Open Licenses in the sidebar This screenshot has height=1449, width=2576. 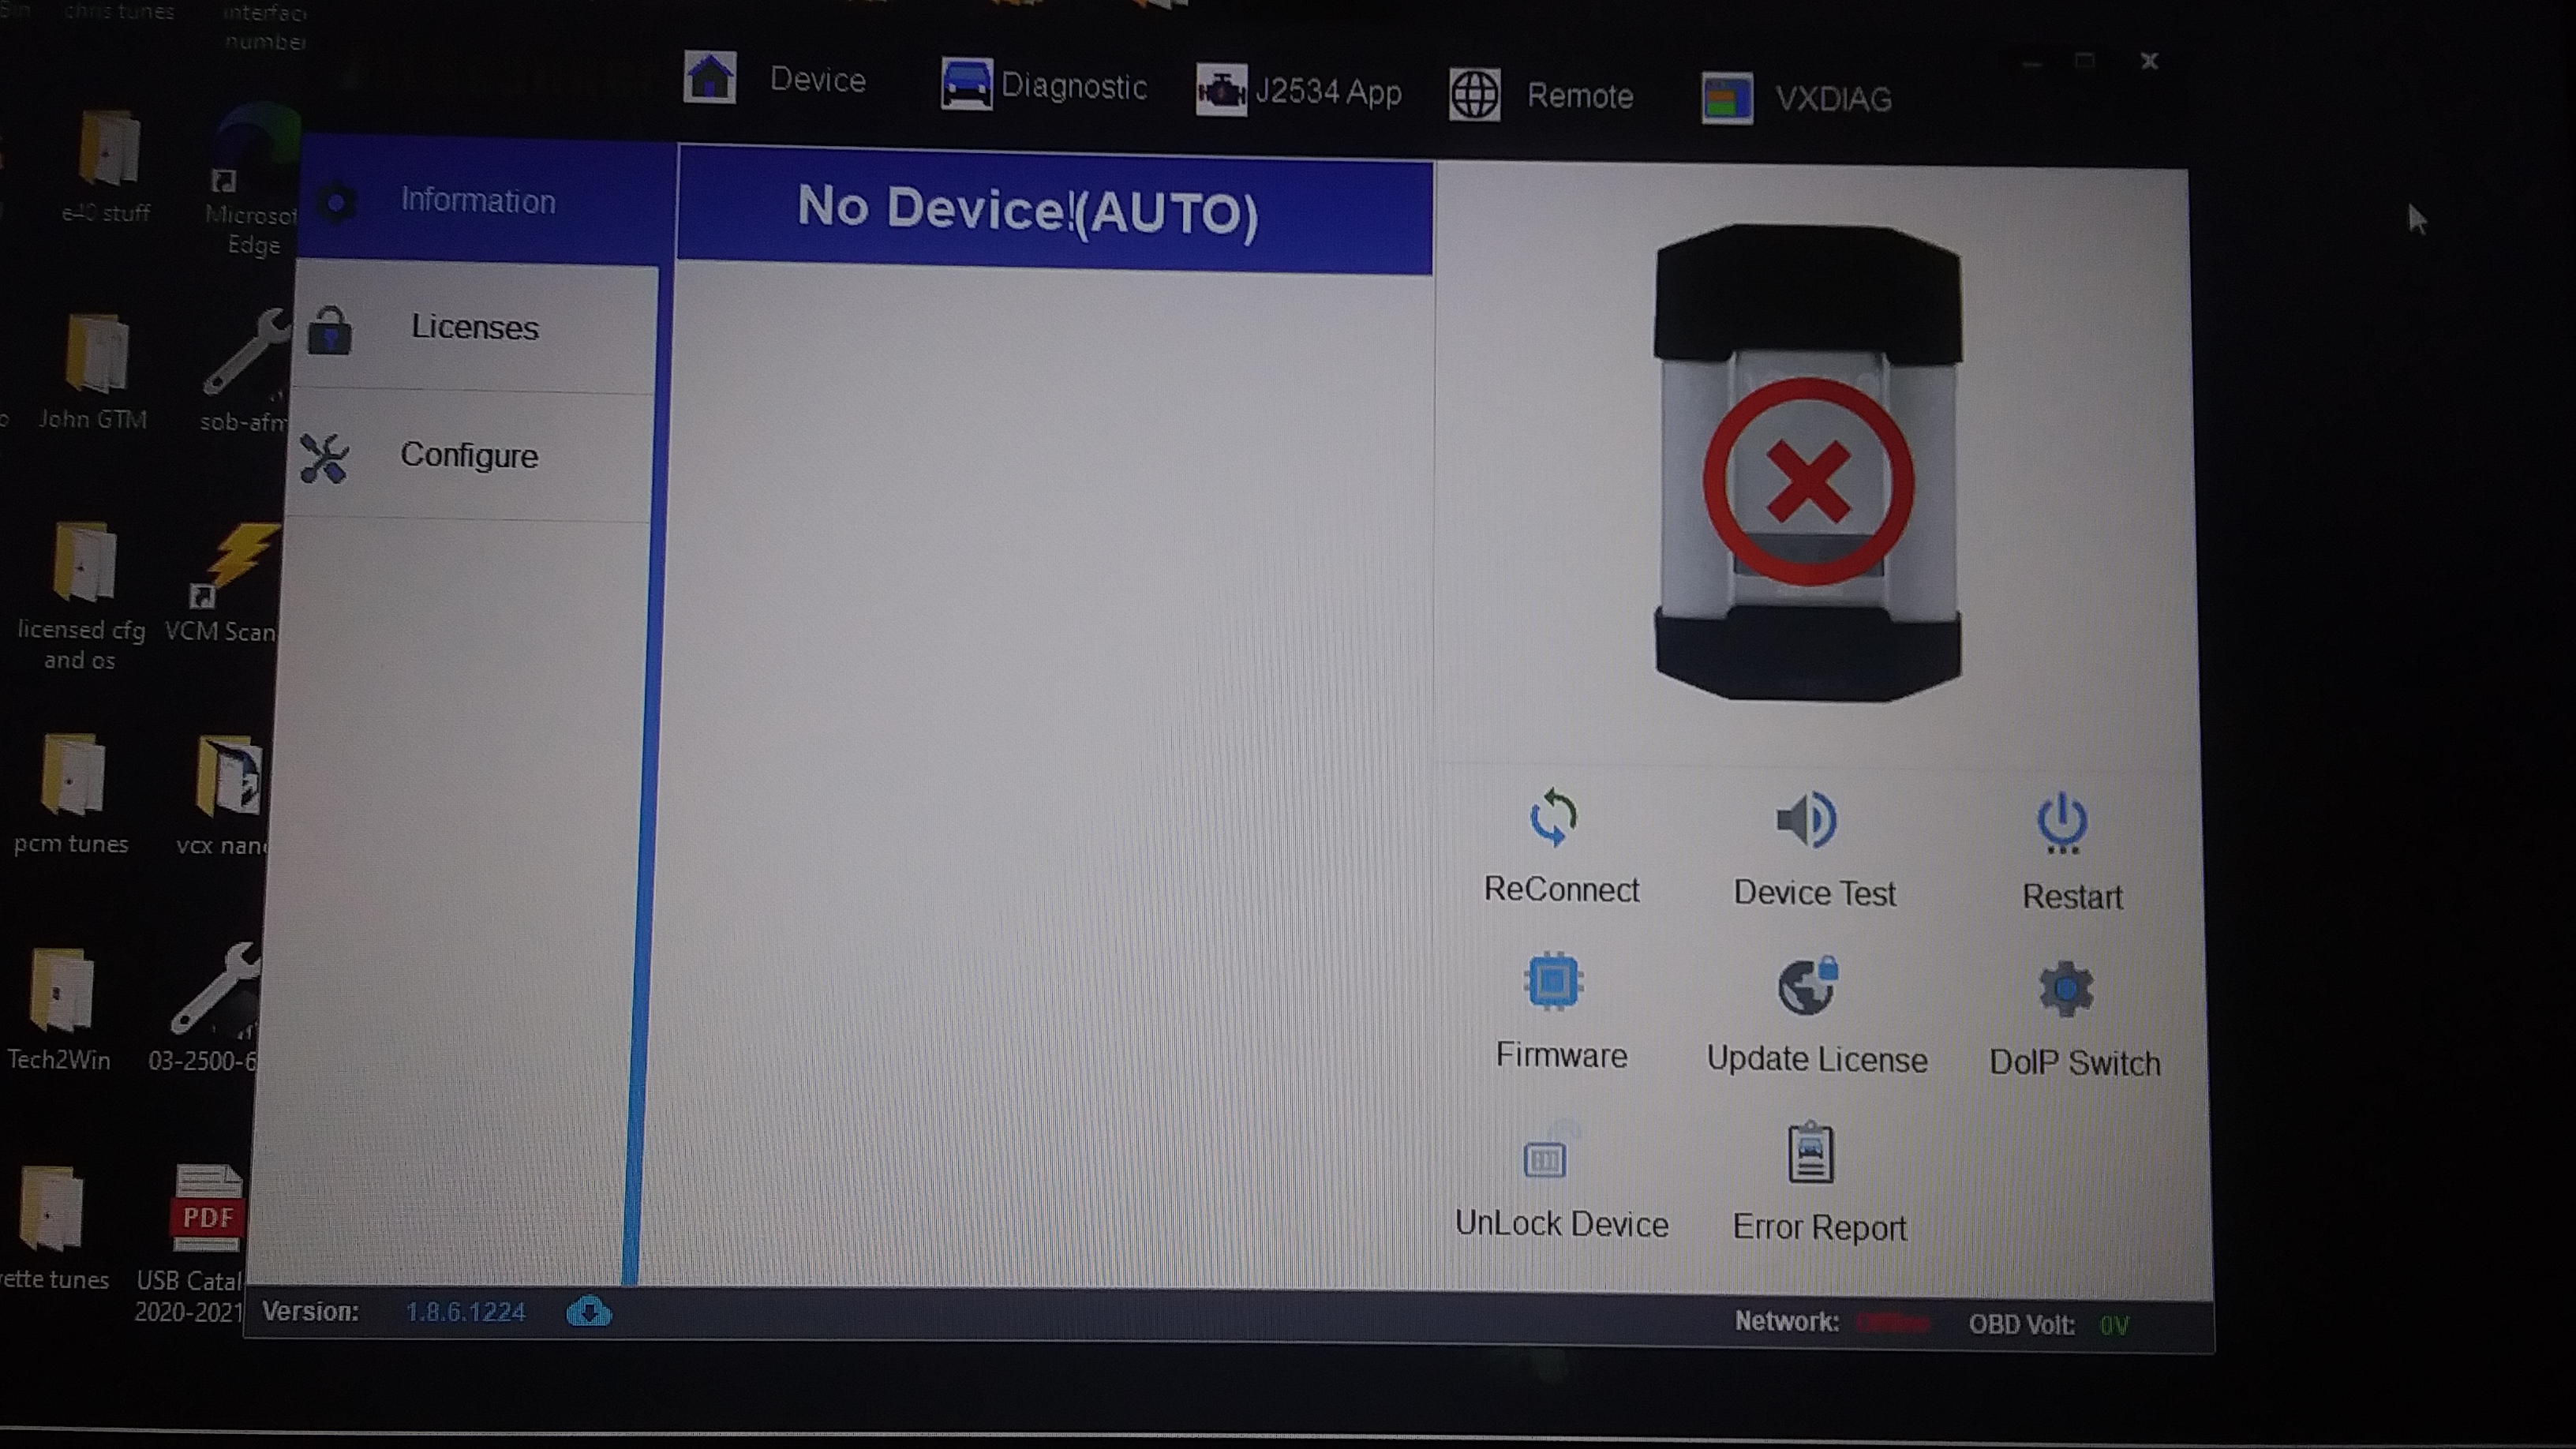[x=476, y=328]
